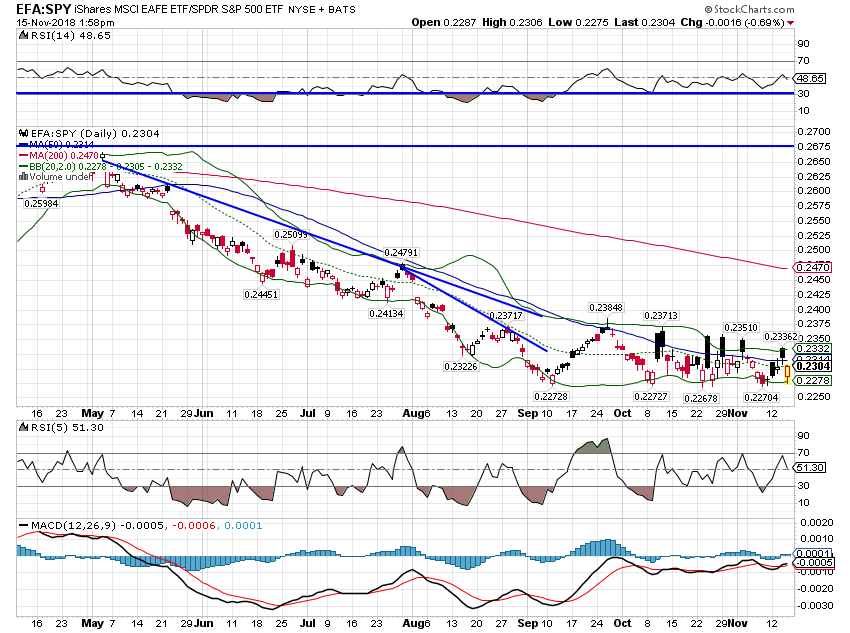
Task: Click the RSI(5) 51.30 legend label
Action: pyautogui.click(x=67, y=428)
